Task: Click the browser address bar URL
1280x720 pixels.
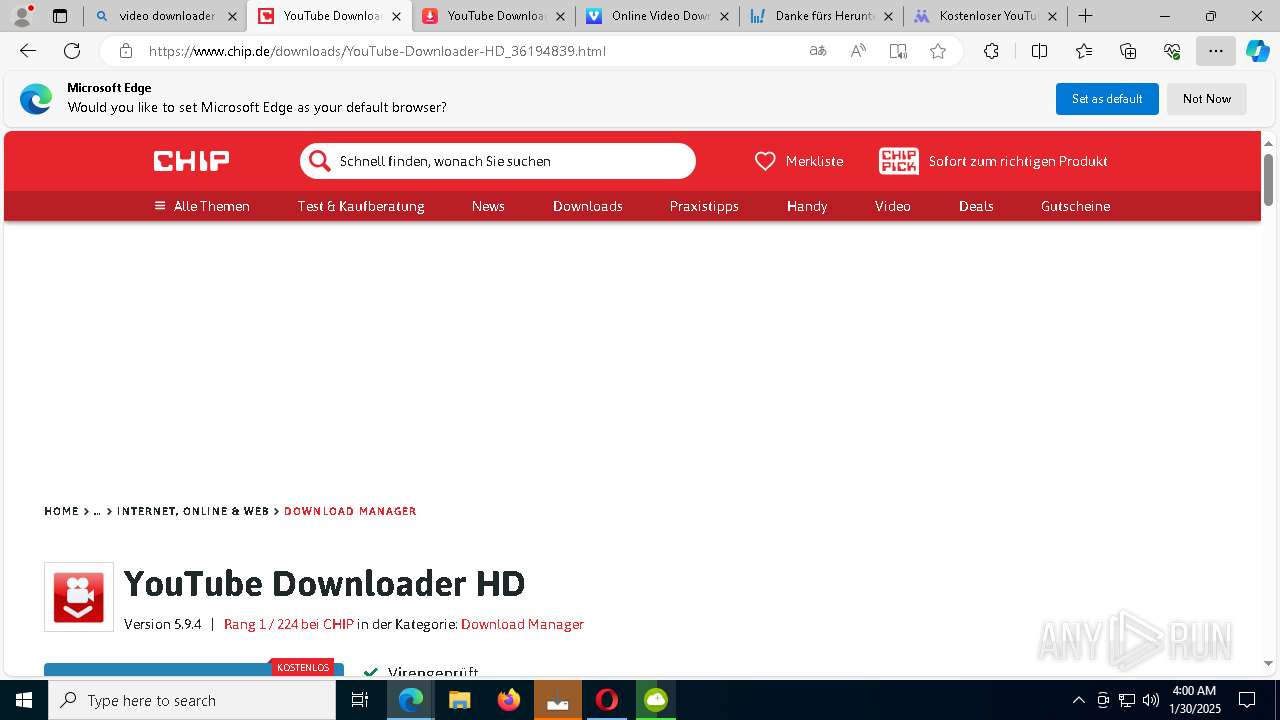Action: click(377, 51)
